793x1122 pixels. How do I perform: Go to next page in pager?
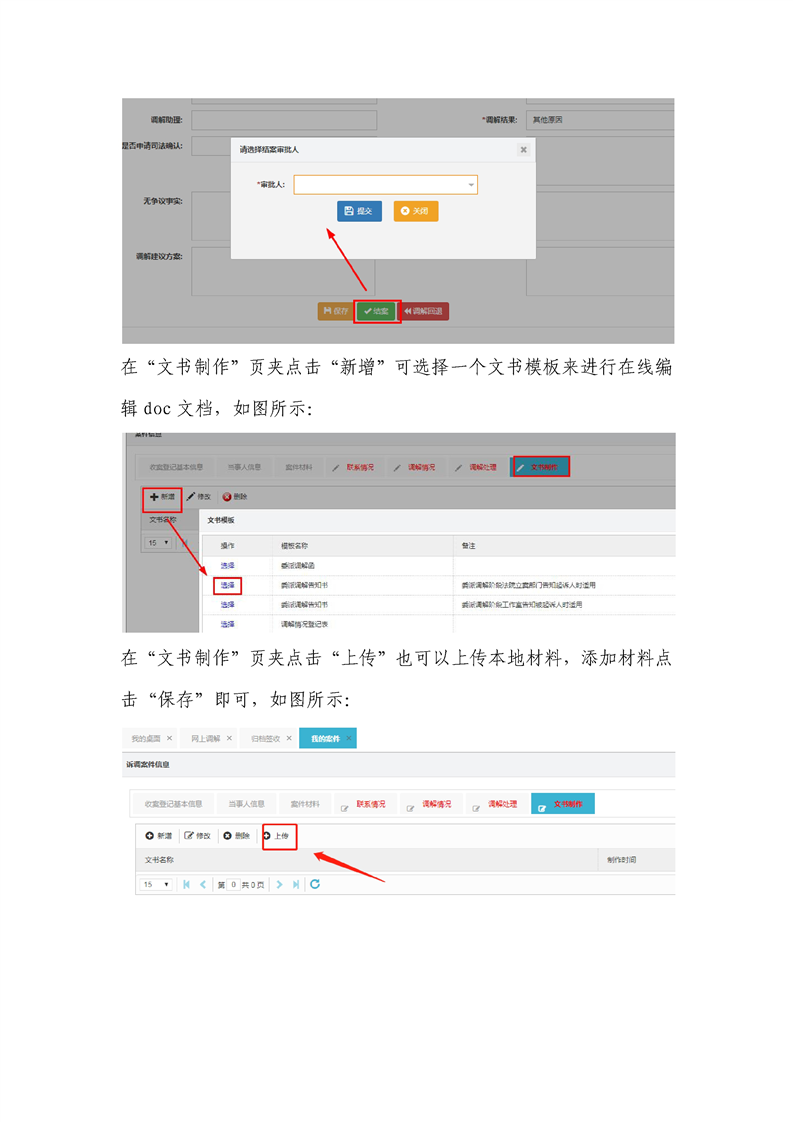tap(279, 884)
